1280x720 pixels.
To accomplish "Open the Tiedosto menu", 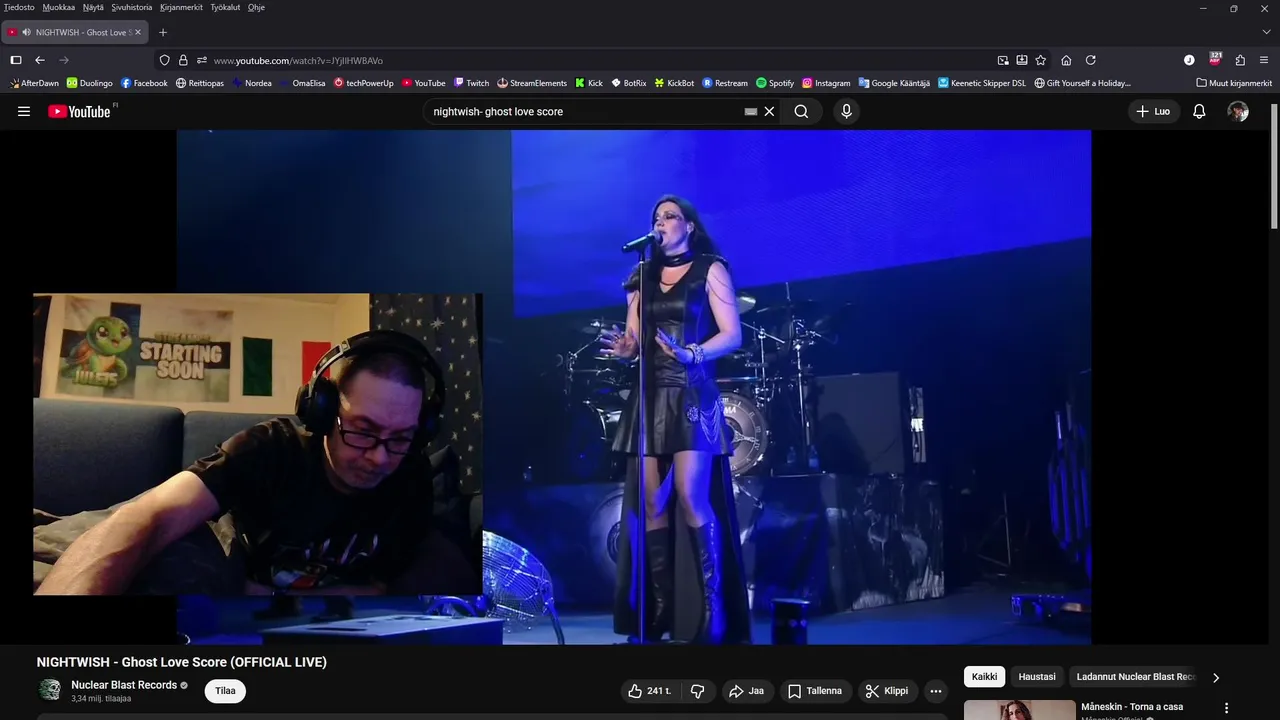I will 19,7.
